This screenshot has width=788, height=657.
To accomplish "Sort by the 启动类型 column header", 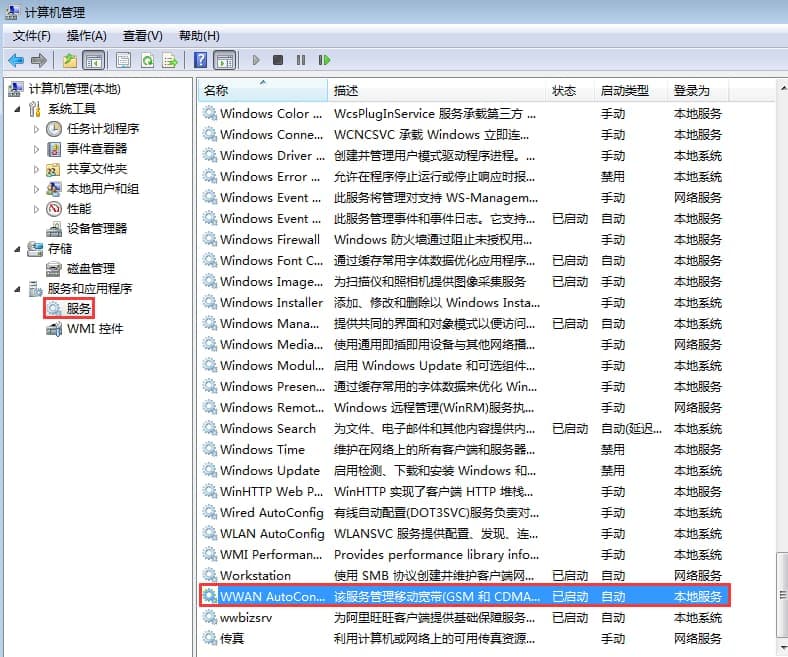I will 631,90.
